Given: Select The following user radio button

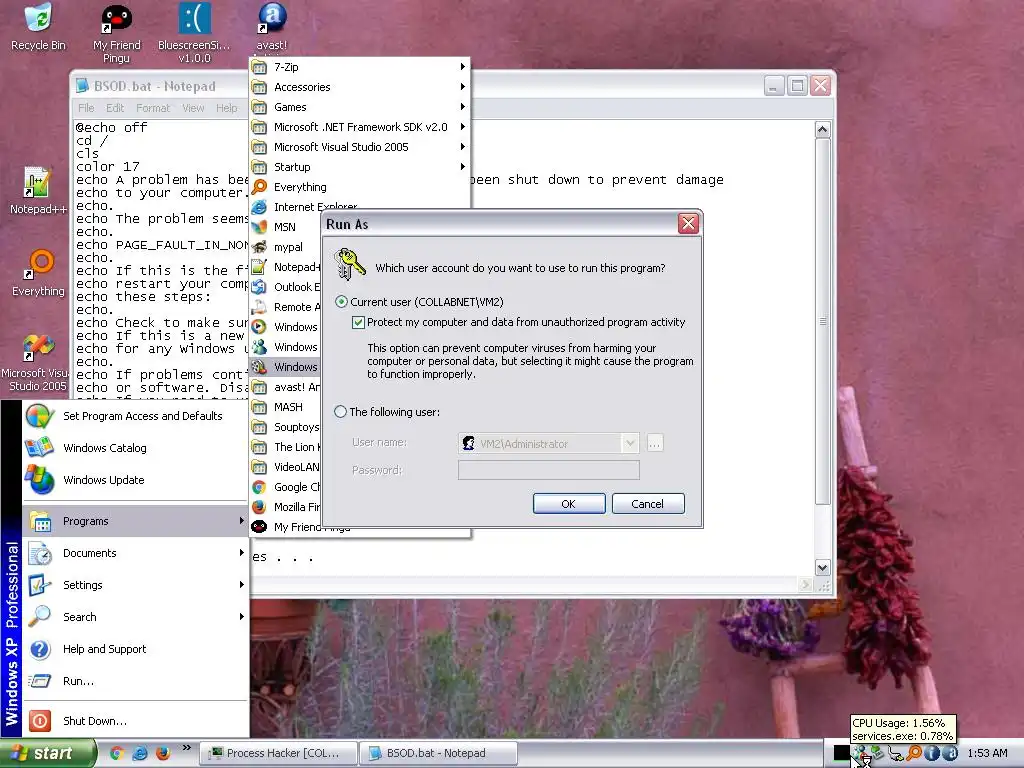Looking at the screenshot, I should [x=340, y=411].
